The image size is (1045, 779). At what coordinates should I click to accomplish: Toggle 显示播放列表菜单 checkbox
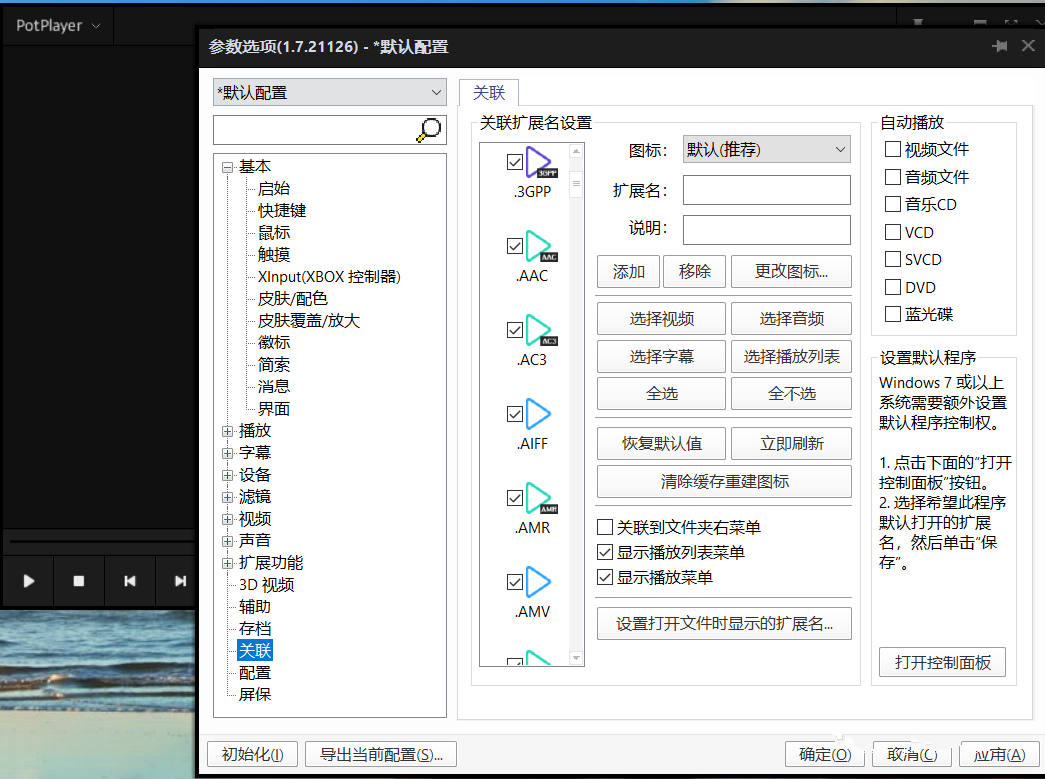(604, 552)
